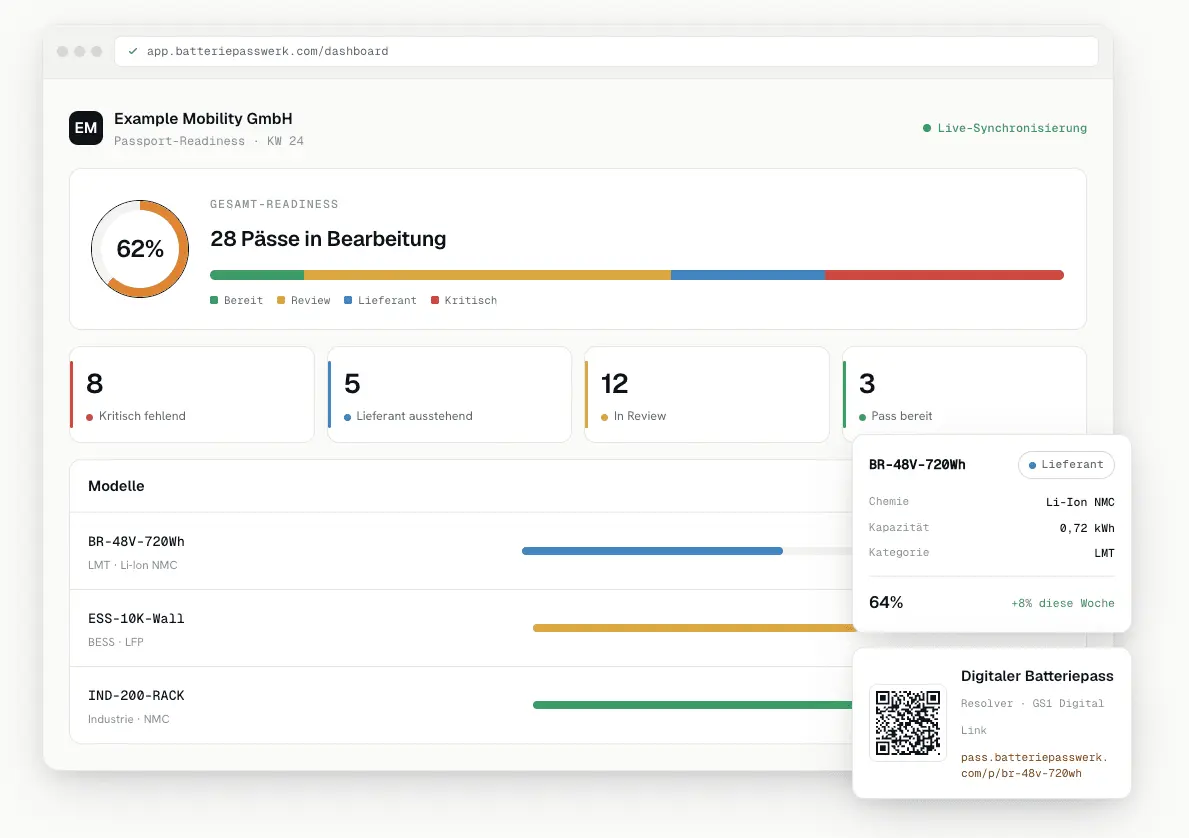The image size is (1189, 838).
Task: Click the Live-Synchronisierung status indicator
Action: (x=1004, y=127)
